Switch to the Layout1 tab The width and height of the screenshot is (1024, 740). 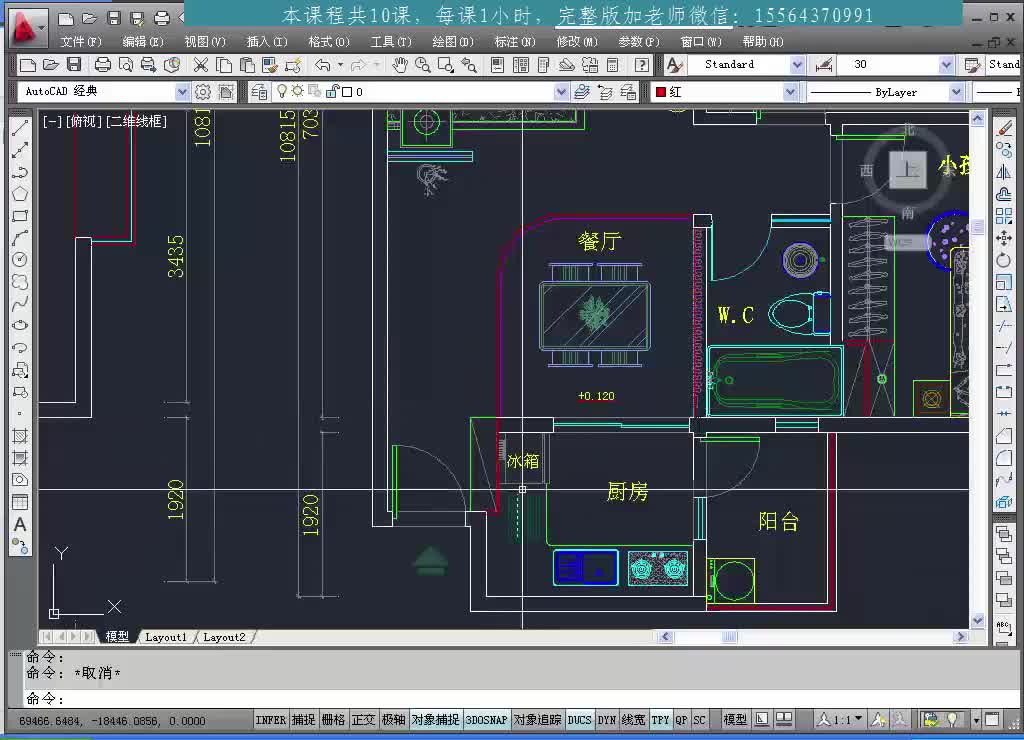click(166, 637)
